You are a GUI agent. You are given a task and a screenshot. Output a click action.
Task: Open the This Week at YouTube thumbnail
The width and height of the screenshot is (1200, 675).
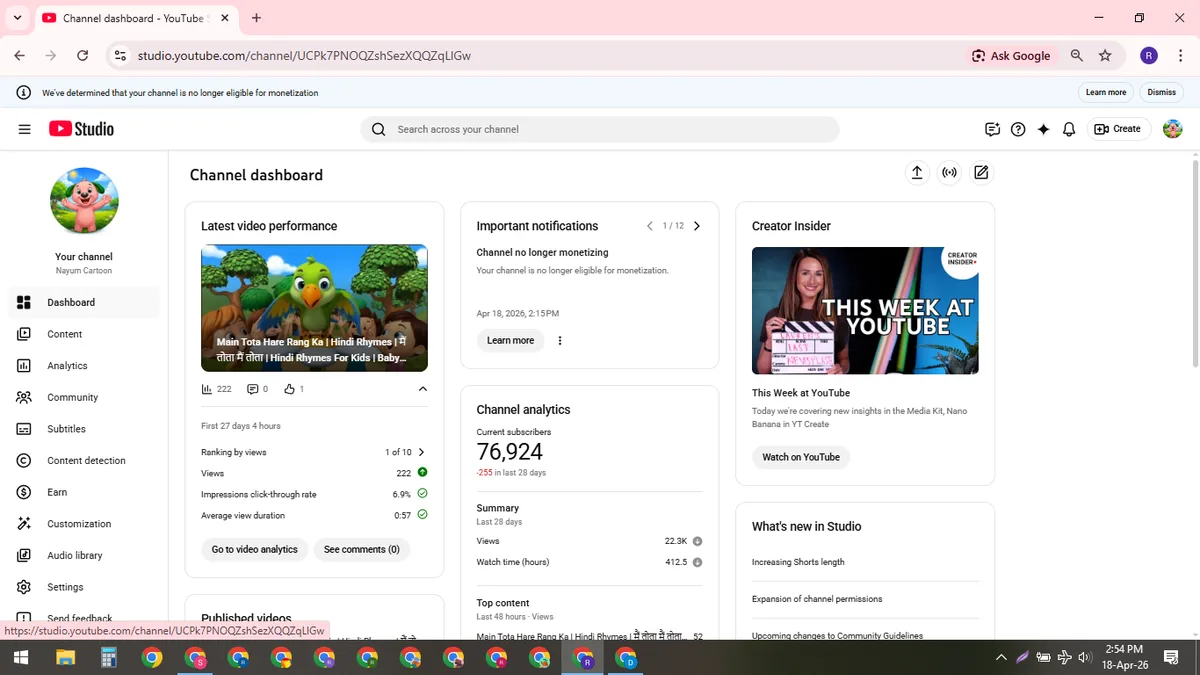[x=865, y=310]
